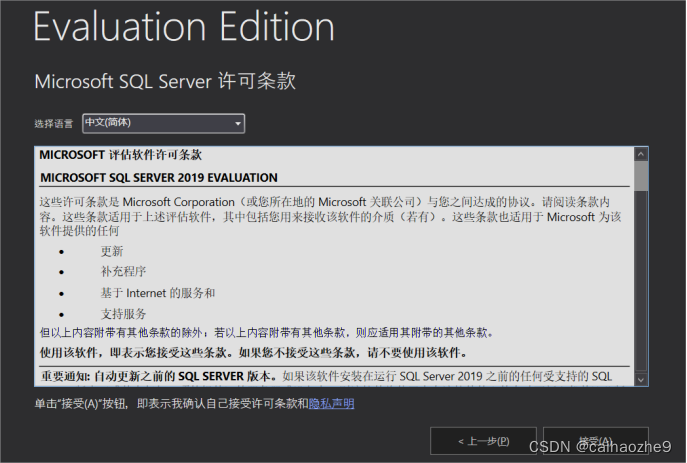Screen dimensions: 687x463
Task: Click the 使用该软件 bold acceptance sentence
Action: pos(254,352)
